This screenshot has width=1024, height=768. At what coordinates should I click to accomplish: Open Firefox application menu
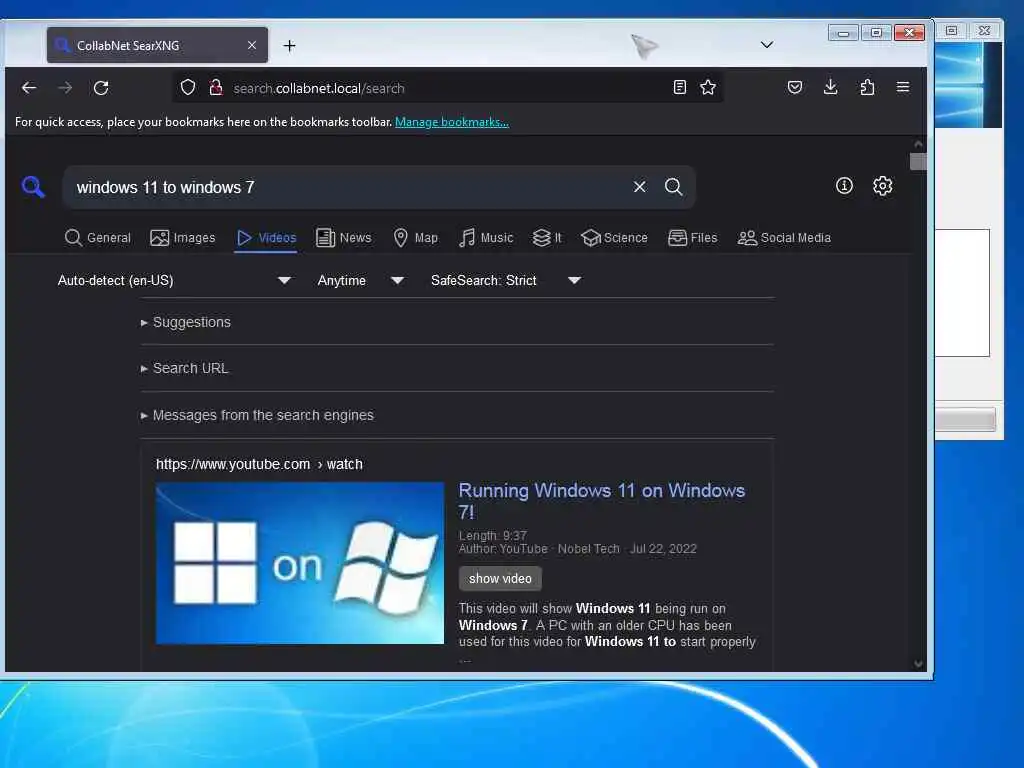point(903,88)
